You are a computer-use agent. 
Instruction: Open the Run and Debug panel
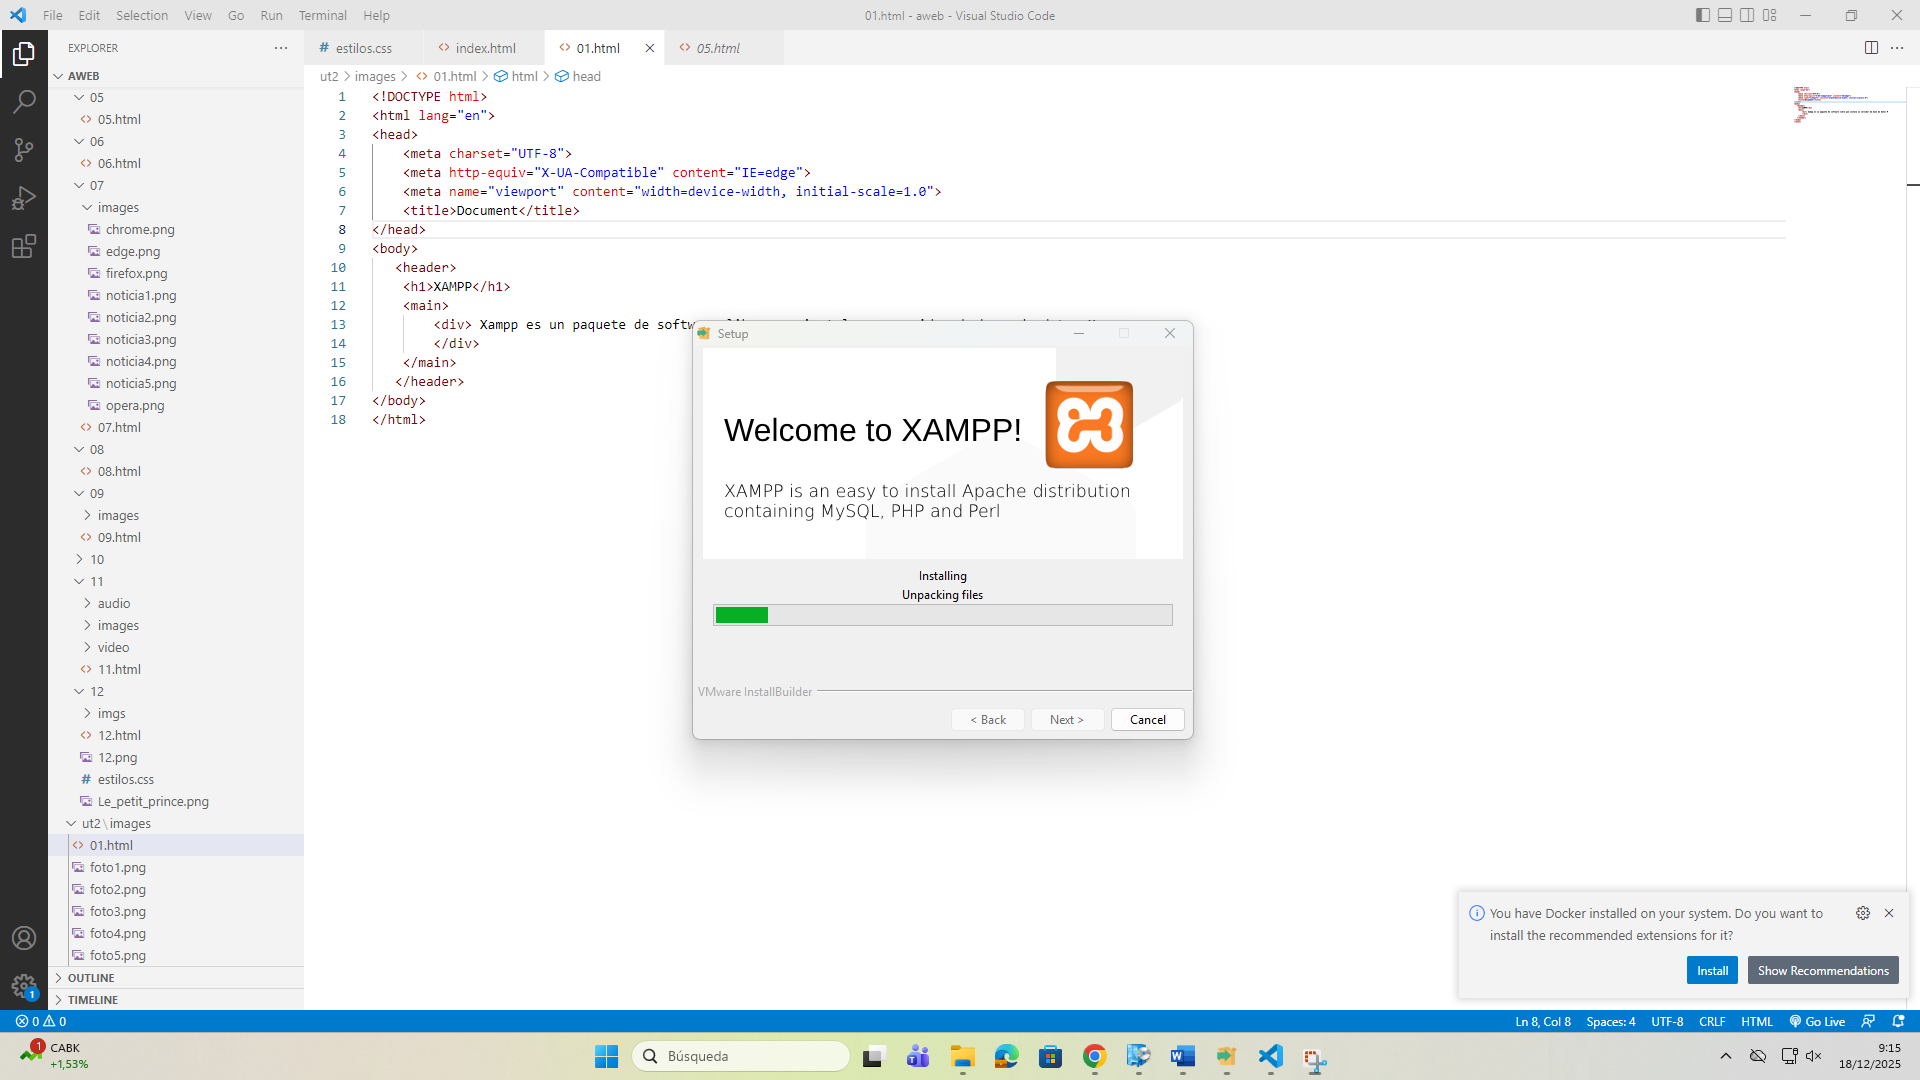click(x=24, y=197)
